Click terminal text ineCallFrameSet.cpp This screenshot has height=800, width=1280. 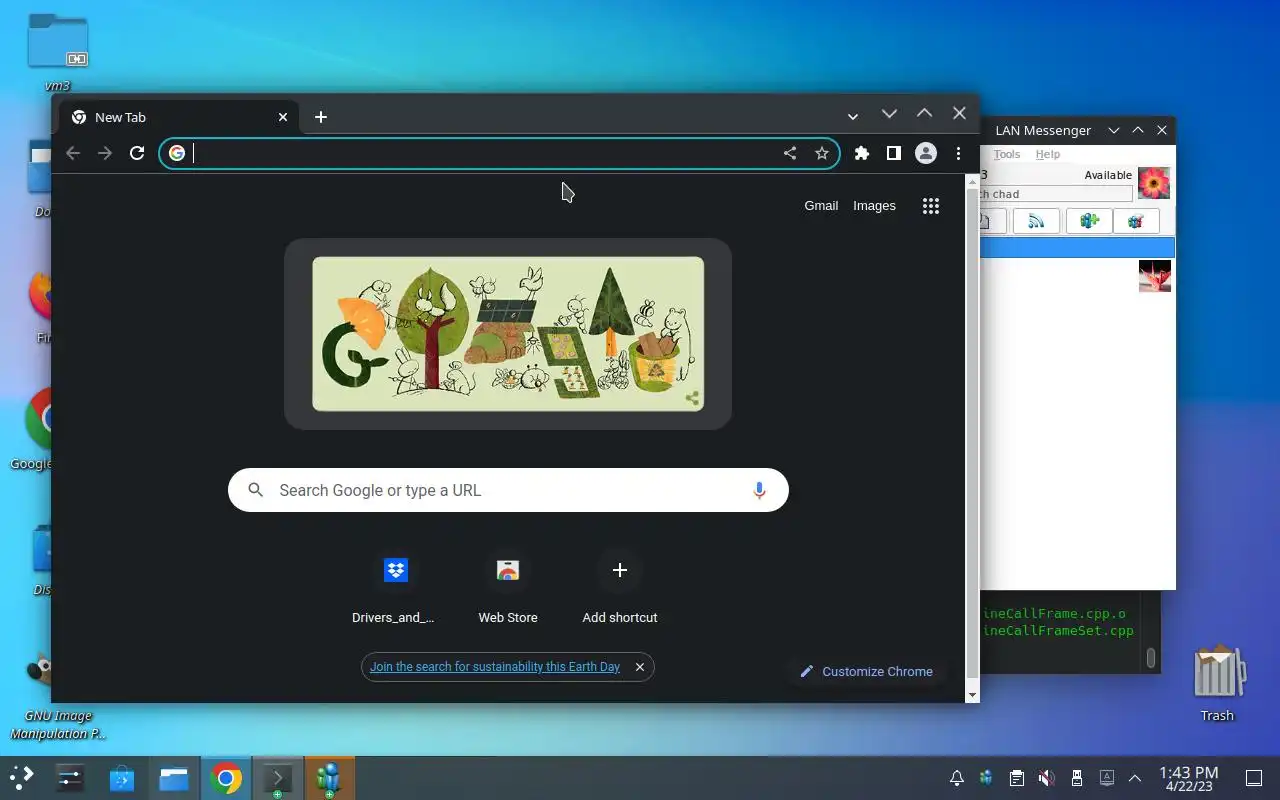tap(1058, 631)
